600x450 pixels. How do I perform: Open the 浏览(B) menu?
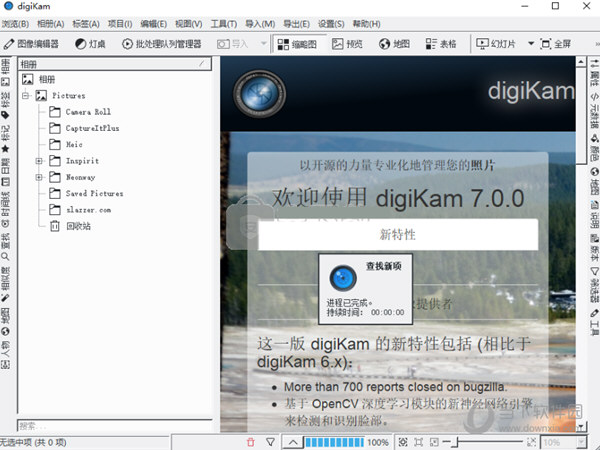pyautogui.click(x=15, y=24)
